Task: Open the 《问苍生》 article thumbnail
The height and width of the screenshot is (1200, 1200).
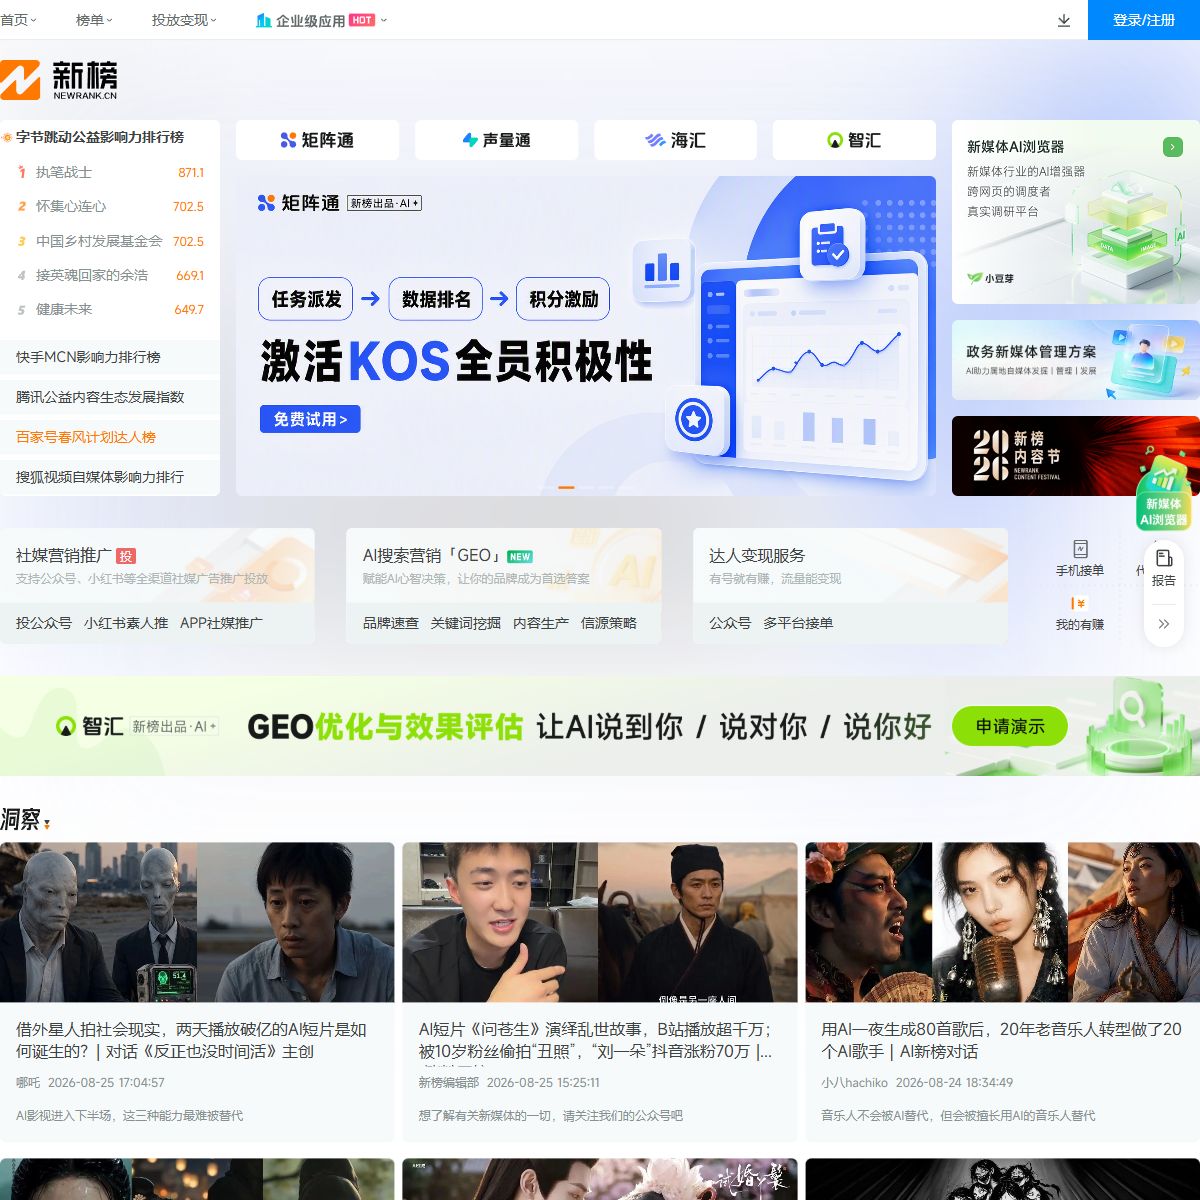Action: coord(600,922)
